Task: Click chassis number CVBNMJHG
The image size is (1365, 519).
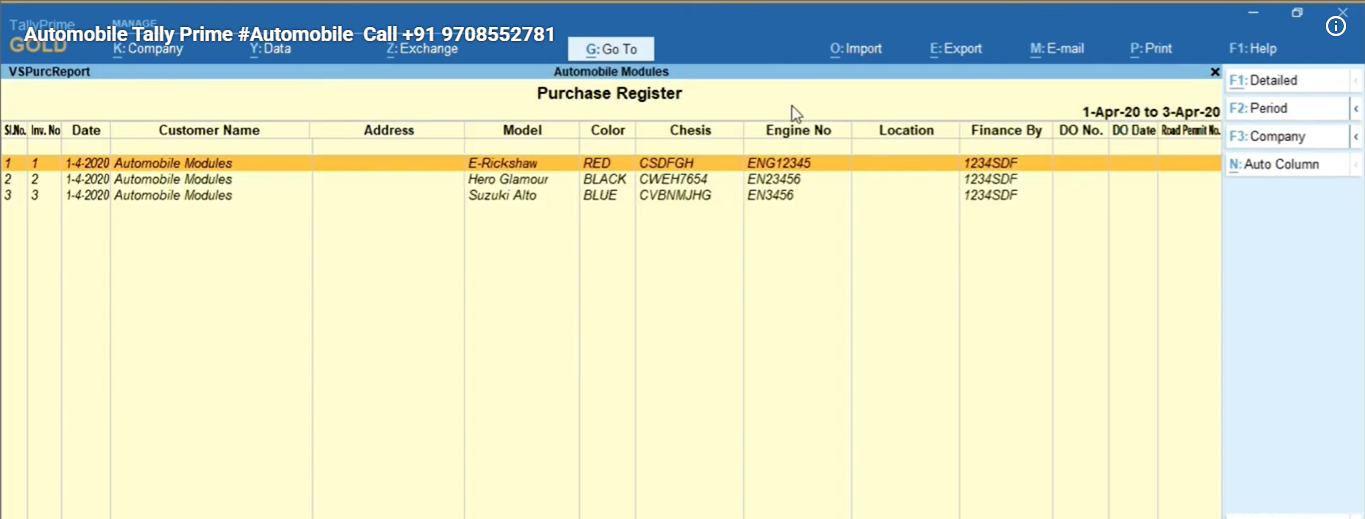Action: tap(675, 195)
